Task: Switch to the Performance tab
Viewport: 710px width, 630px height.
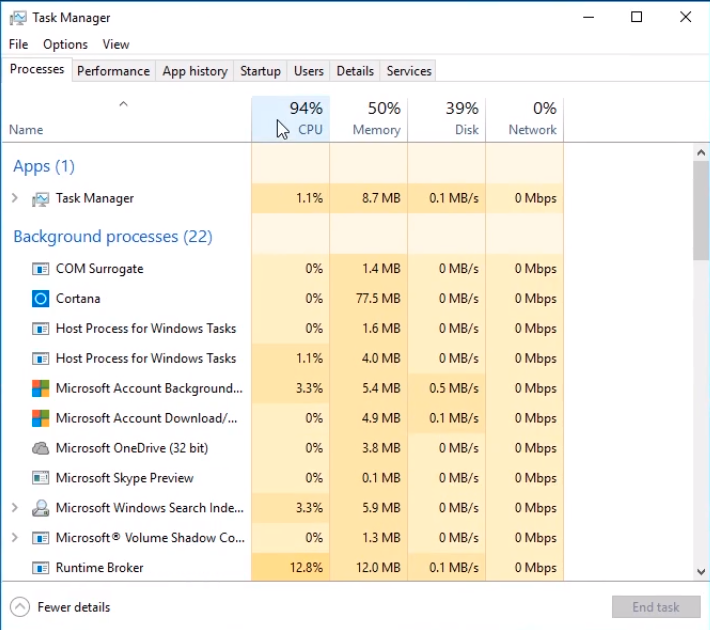Action: 113,71
